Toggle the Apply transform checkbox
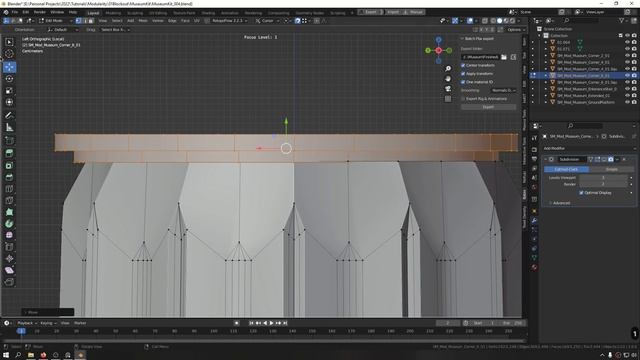 [463, 73]
